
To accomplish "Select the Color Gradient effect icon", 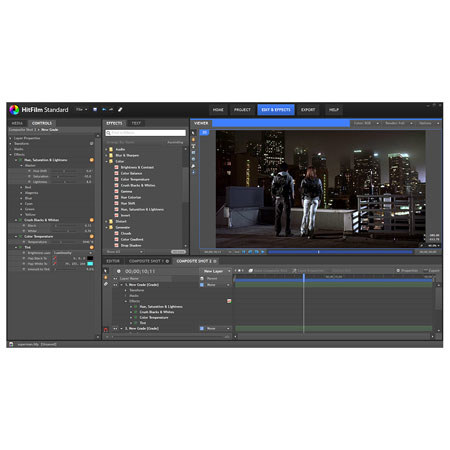I will coord(117,239).
